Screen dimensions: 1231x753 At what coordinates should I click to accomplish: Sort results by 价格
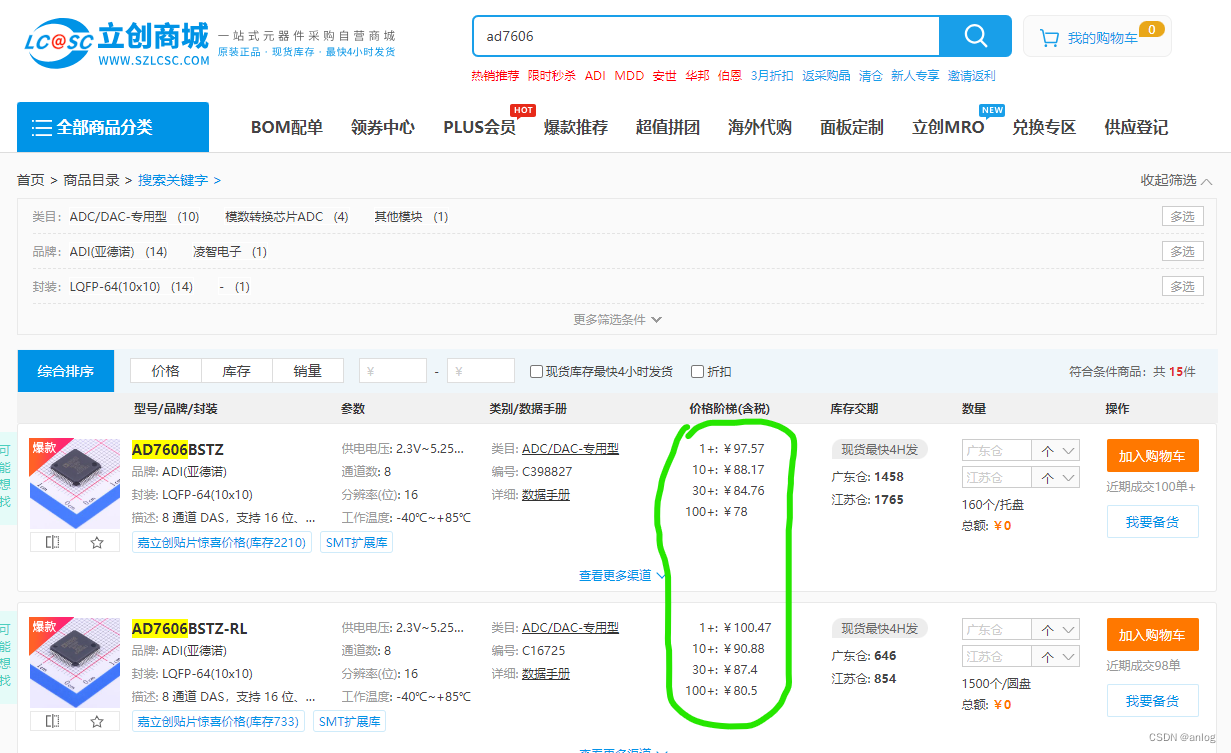[x=166, y=371]
